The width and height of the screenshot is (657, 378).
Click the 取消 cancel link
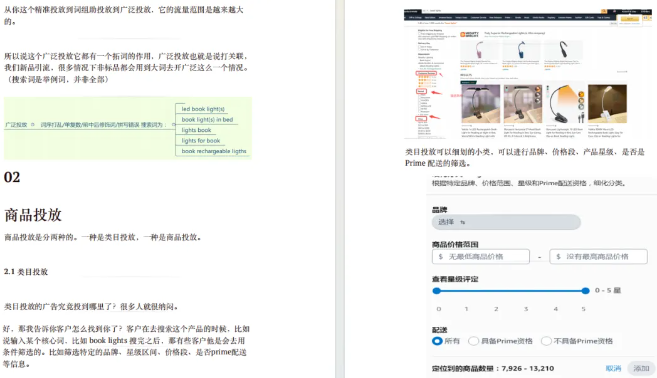(x=613, y=368)
